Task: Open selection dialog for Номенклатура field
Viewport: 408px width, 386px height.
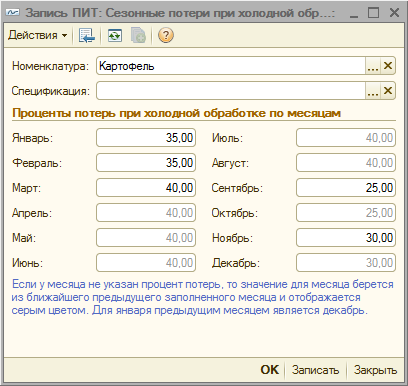Action: pos(373,66)
